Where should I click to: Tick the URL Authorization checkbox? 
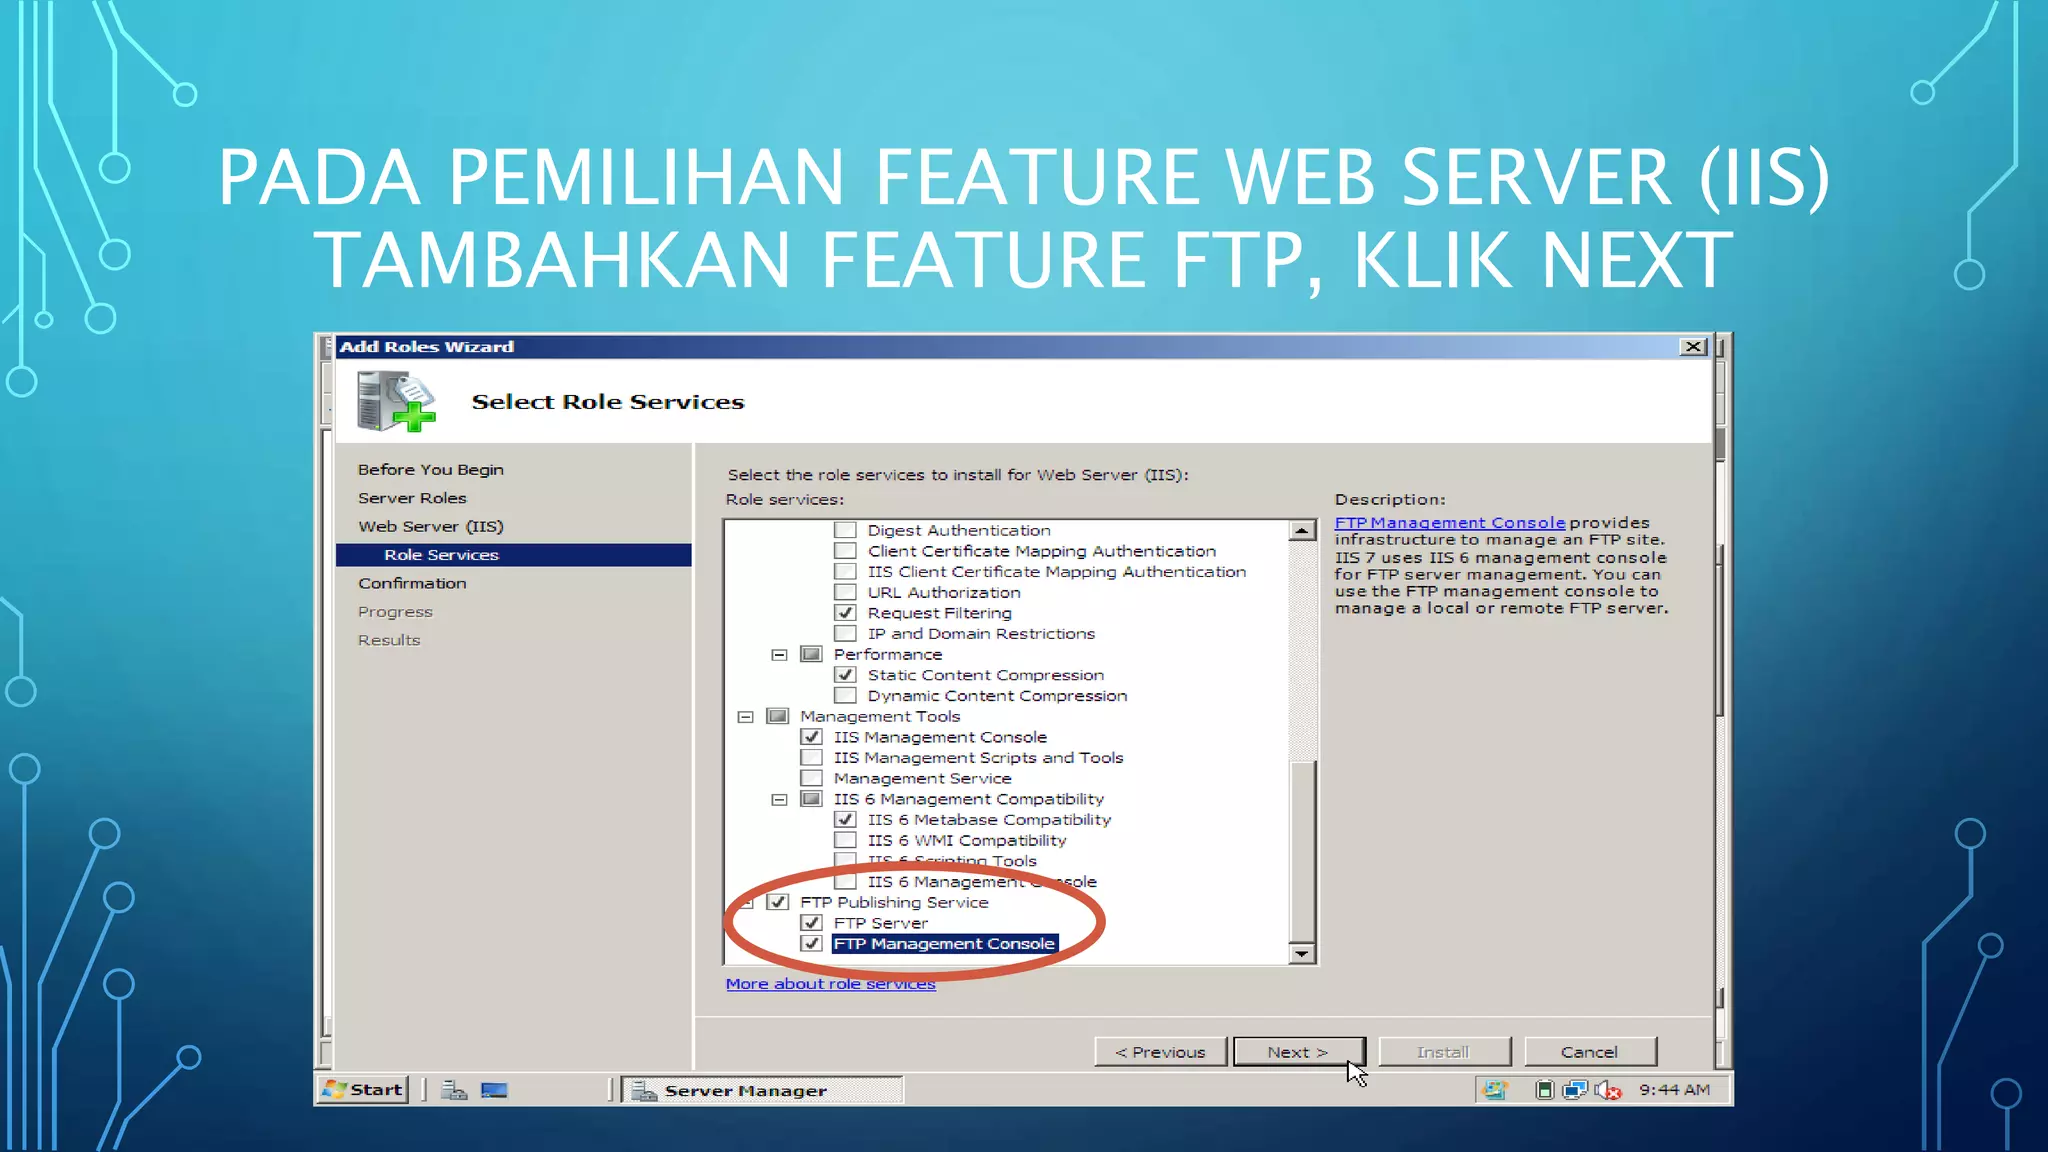coord(845,592)
